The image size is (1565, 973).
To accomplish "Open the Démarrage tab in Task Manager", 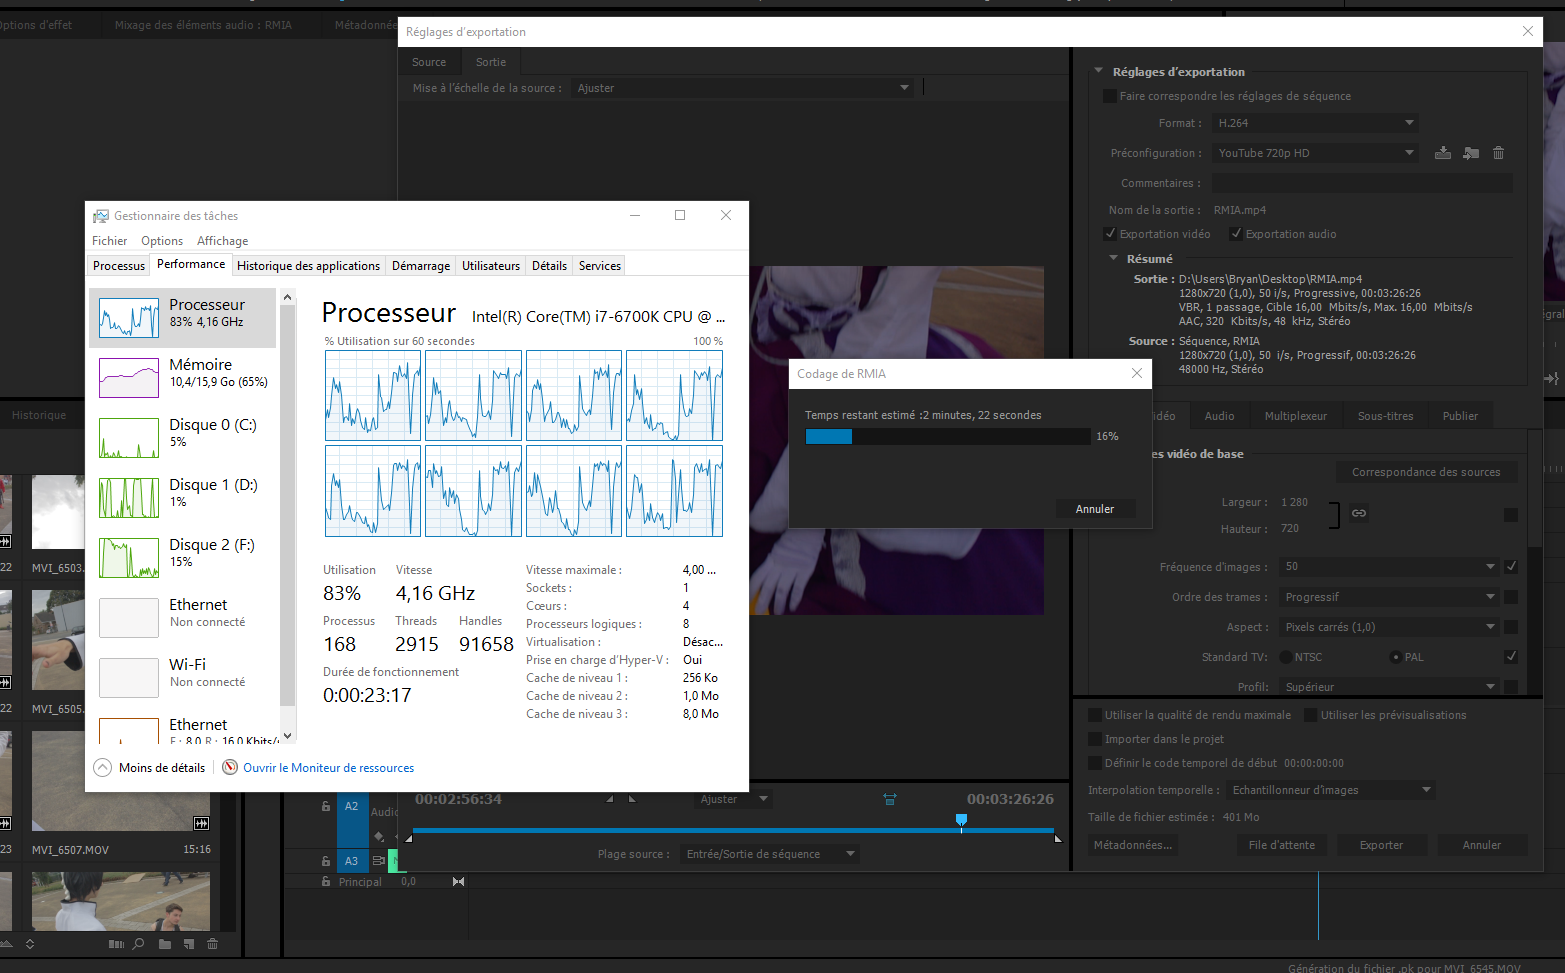I will tap(421, 265).
